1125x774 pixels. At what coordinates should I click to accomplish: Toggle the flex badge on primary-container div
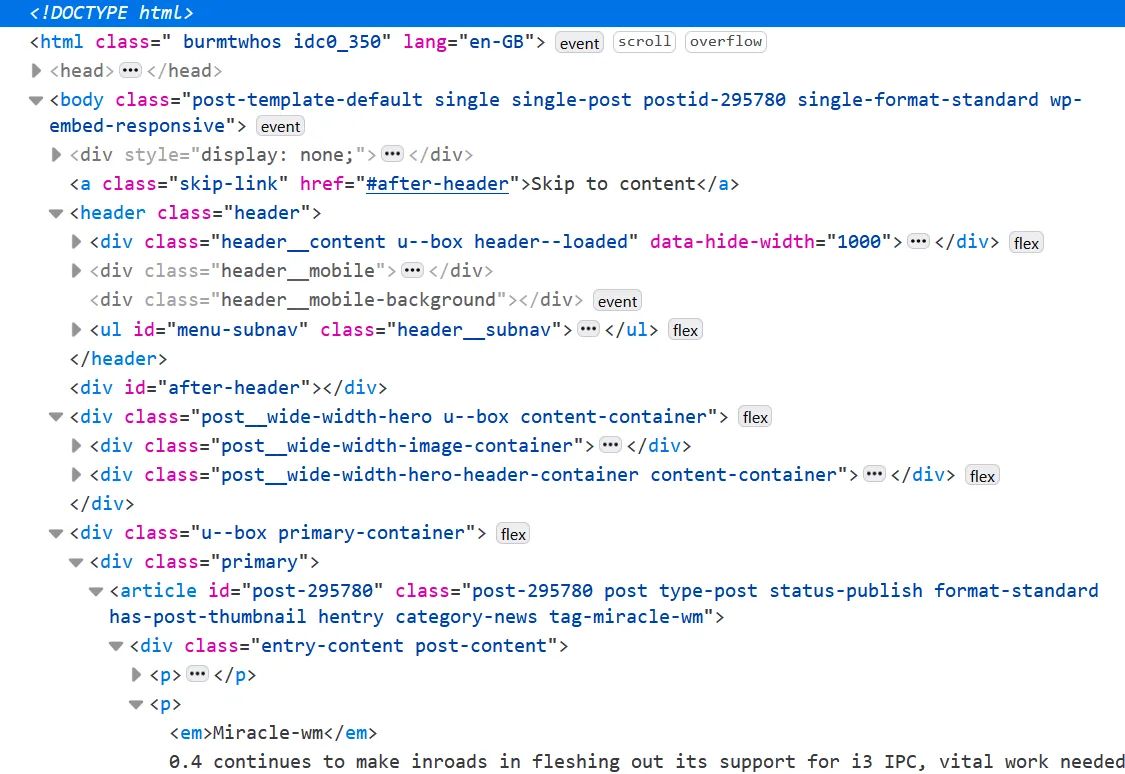pos(513,533)
